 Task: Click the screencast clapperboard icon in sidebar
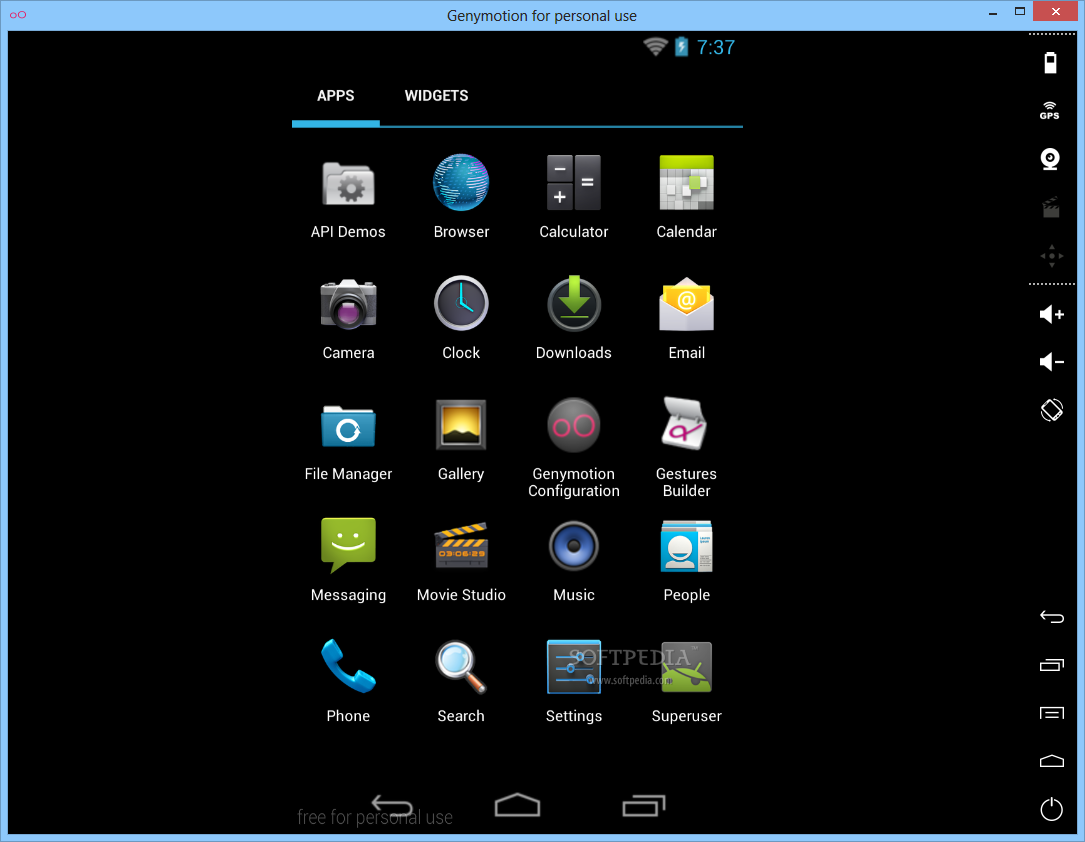pos(1051,208)
